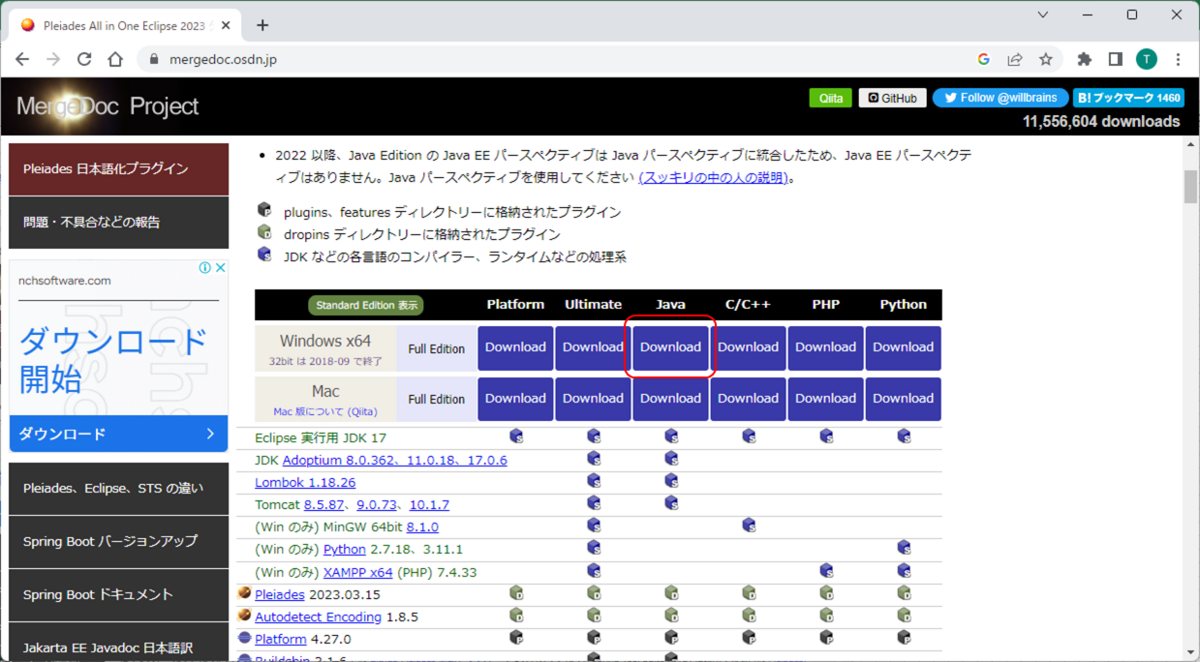Image resolution: width=1200 pixels, height=662 pixels.
Task: Open the Qiita button
Action: (x=831, y=98)
